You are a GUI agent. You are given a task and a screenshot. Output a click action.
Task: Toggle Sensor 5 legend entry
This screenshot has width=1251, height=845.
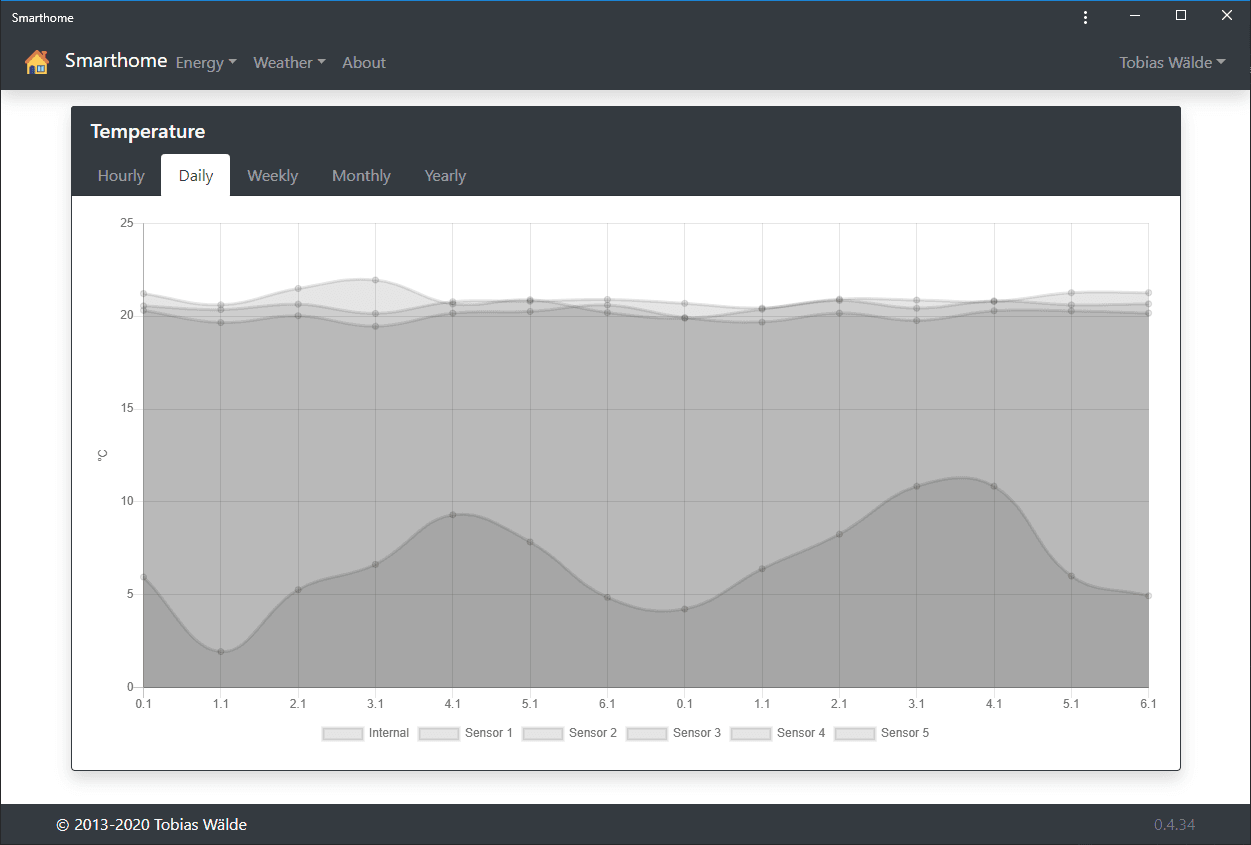882,733
